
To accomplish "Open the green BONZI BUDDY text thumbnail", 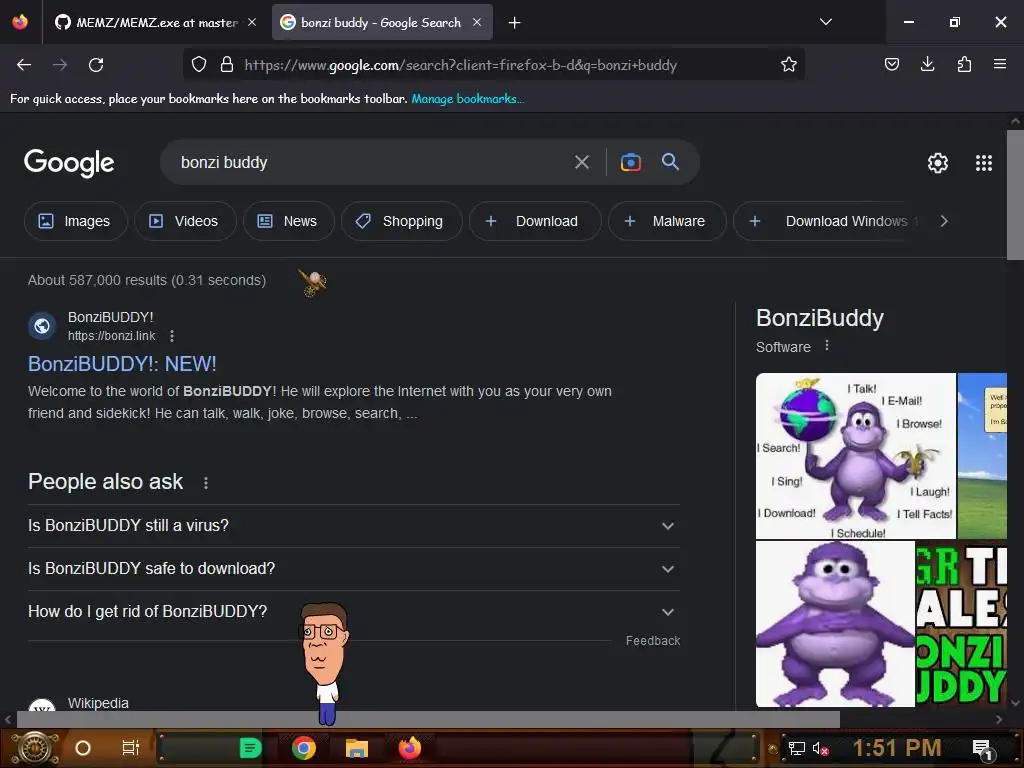I will [961, 624].
